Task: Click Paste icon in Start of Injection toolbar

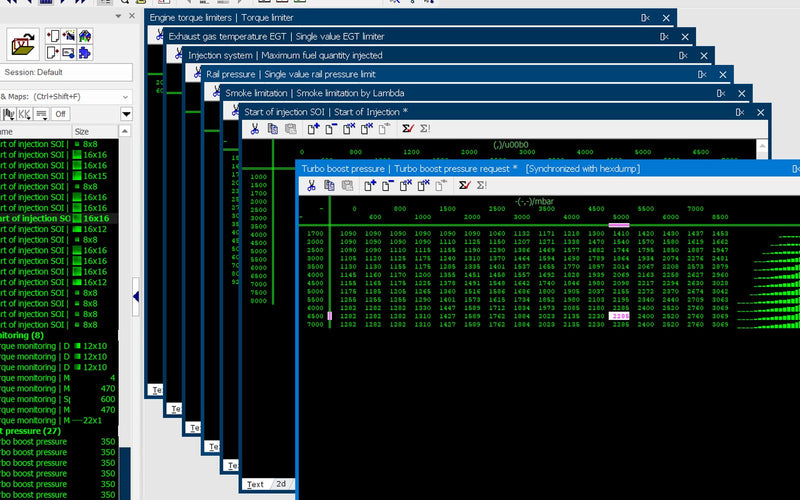Action: [291, 129]
